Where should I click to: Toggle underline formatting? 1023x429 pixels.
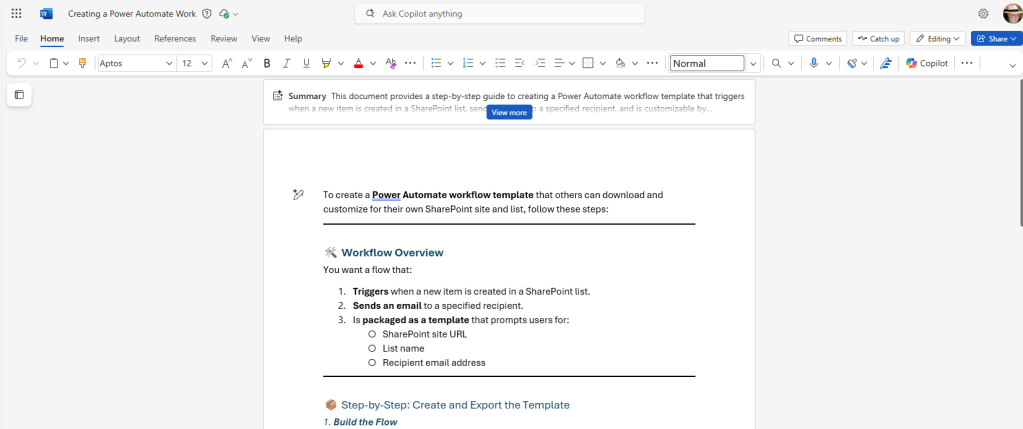tap(306, 63)
